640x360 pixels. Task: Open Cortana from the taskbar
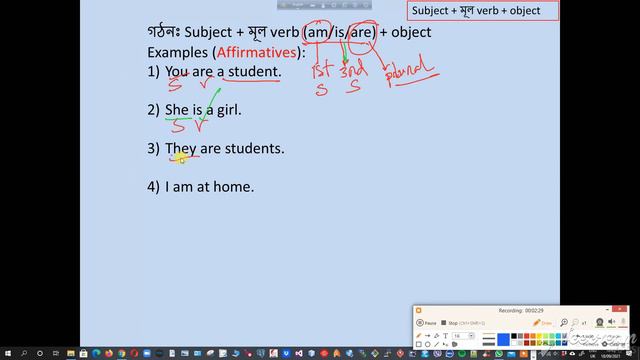(40, 353)
